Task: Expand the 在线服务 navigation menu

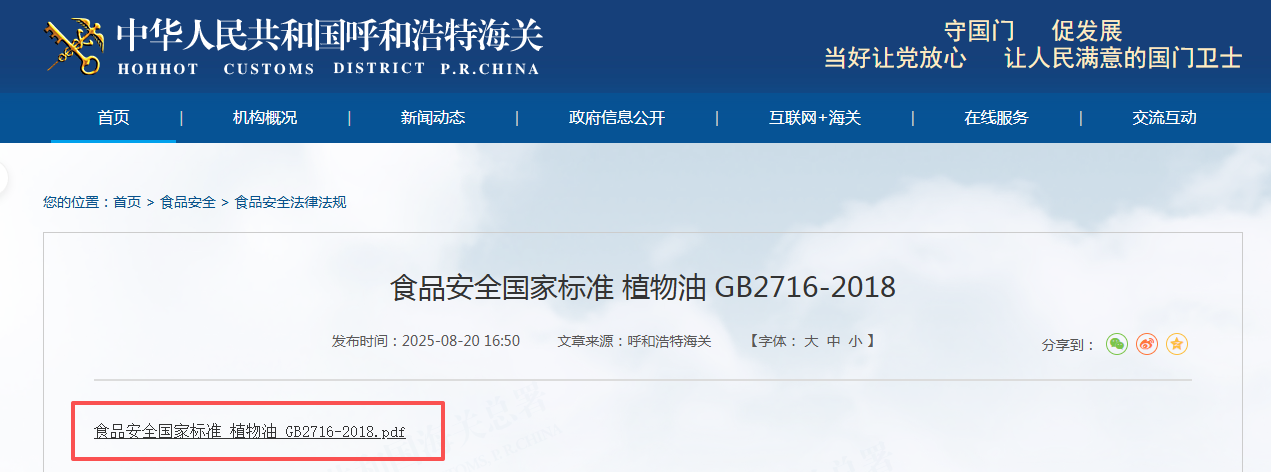Action: [996, 118]
